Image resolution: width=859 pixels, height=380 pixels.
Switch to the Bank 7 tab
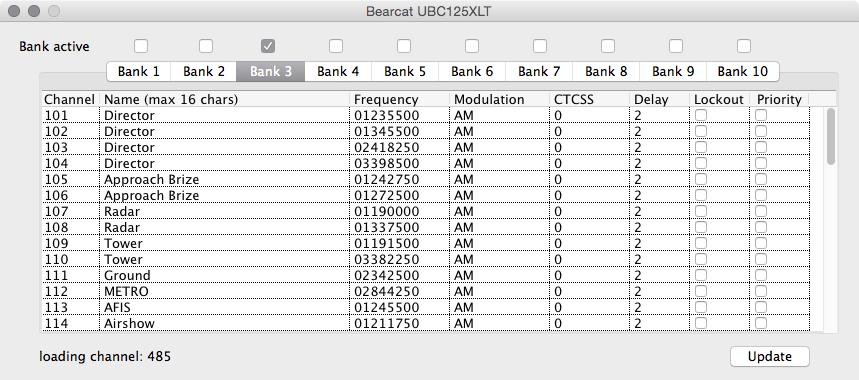pyautogui.click(x=539, y=71)
